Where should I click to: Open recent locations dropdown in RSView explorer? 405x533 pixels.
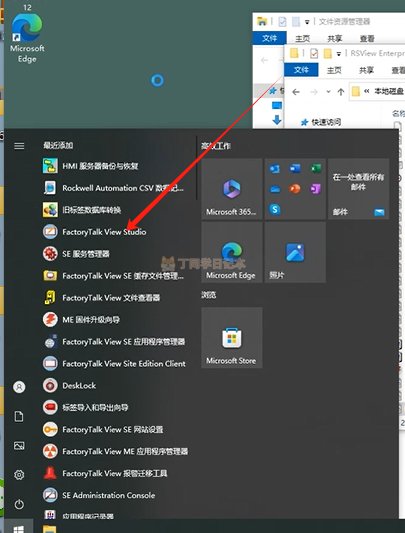328,92
